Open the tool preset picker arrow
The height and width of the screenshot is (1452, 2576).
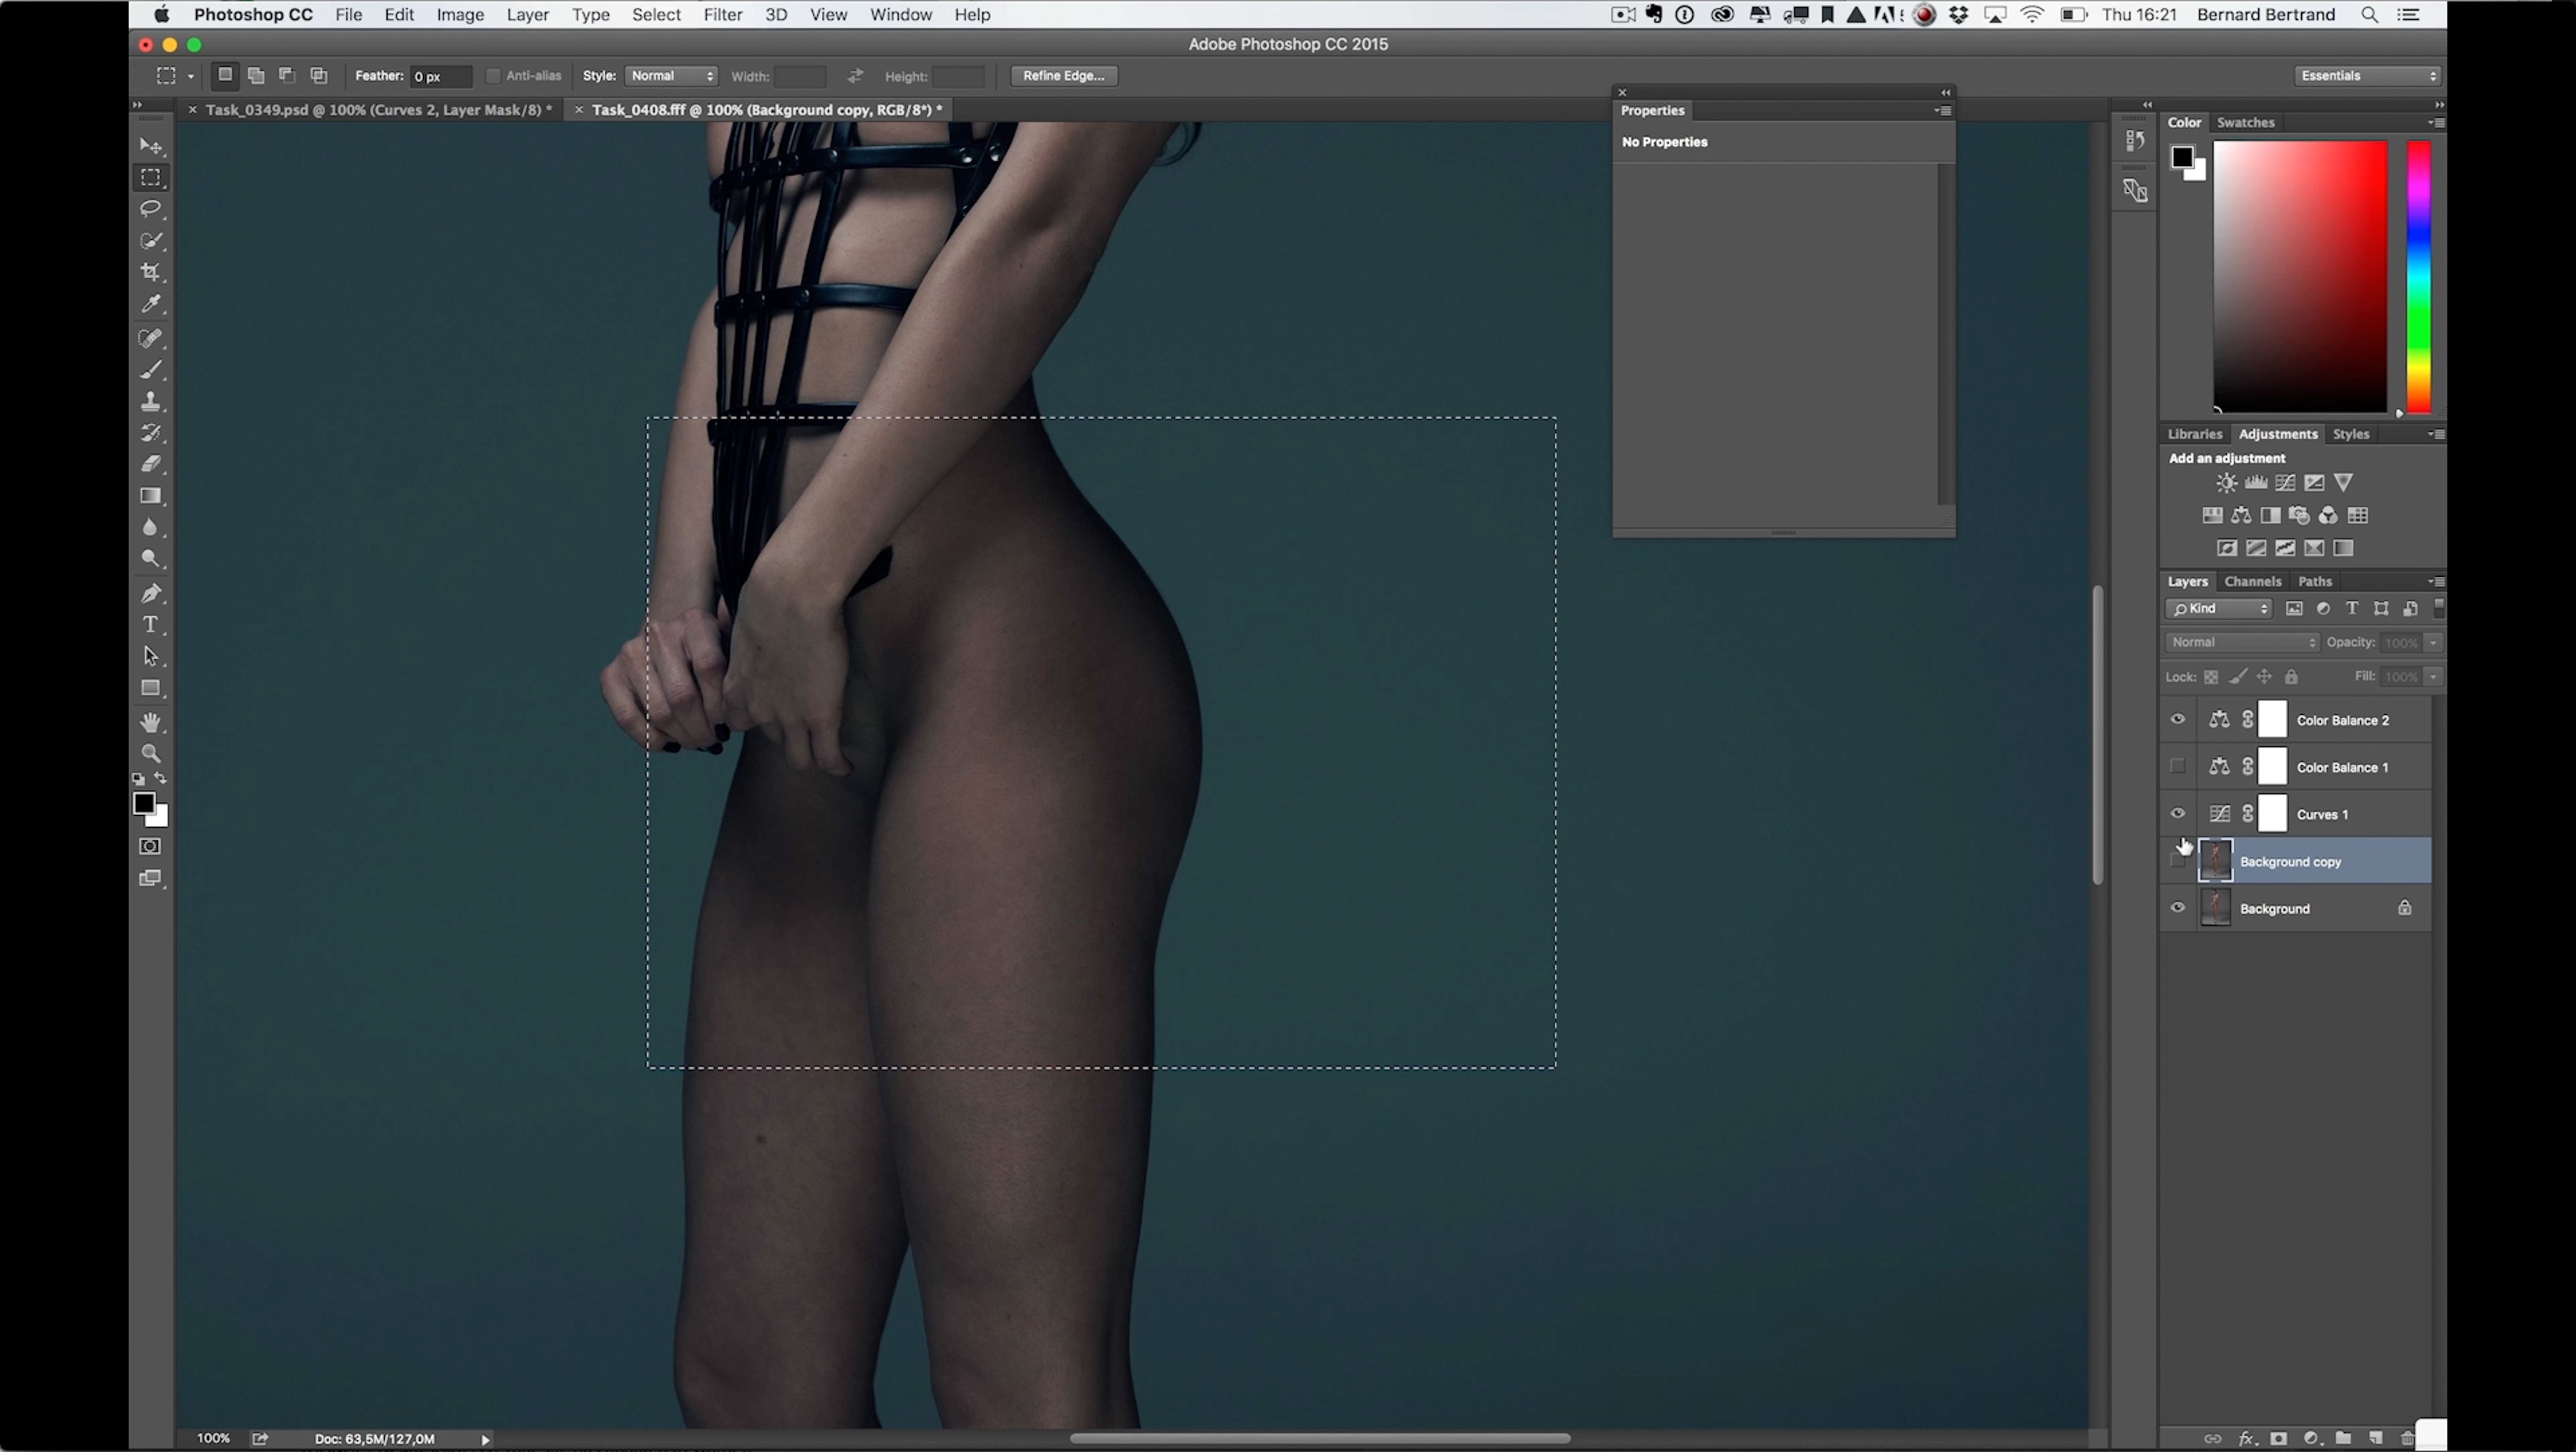(x=190, y=77)
